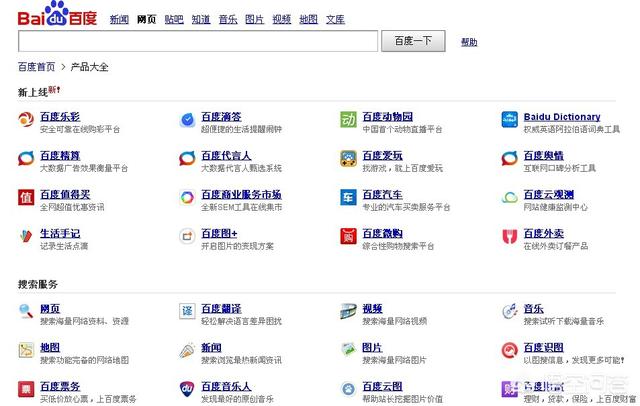Click the 百度云观测 cloud icon
The image size is (640, 406).
click(x=509, y=197)
